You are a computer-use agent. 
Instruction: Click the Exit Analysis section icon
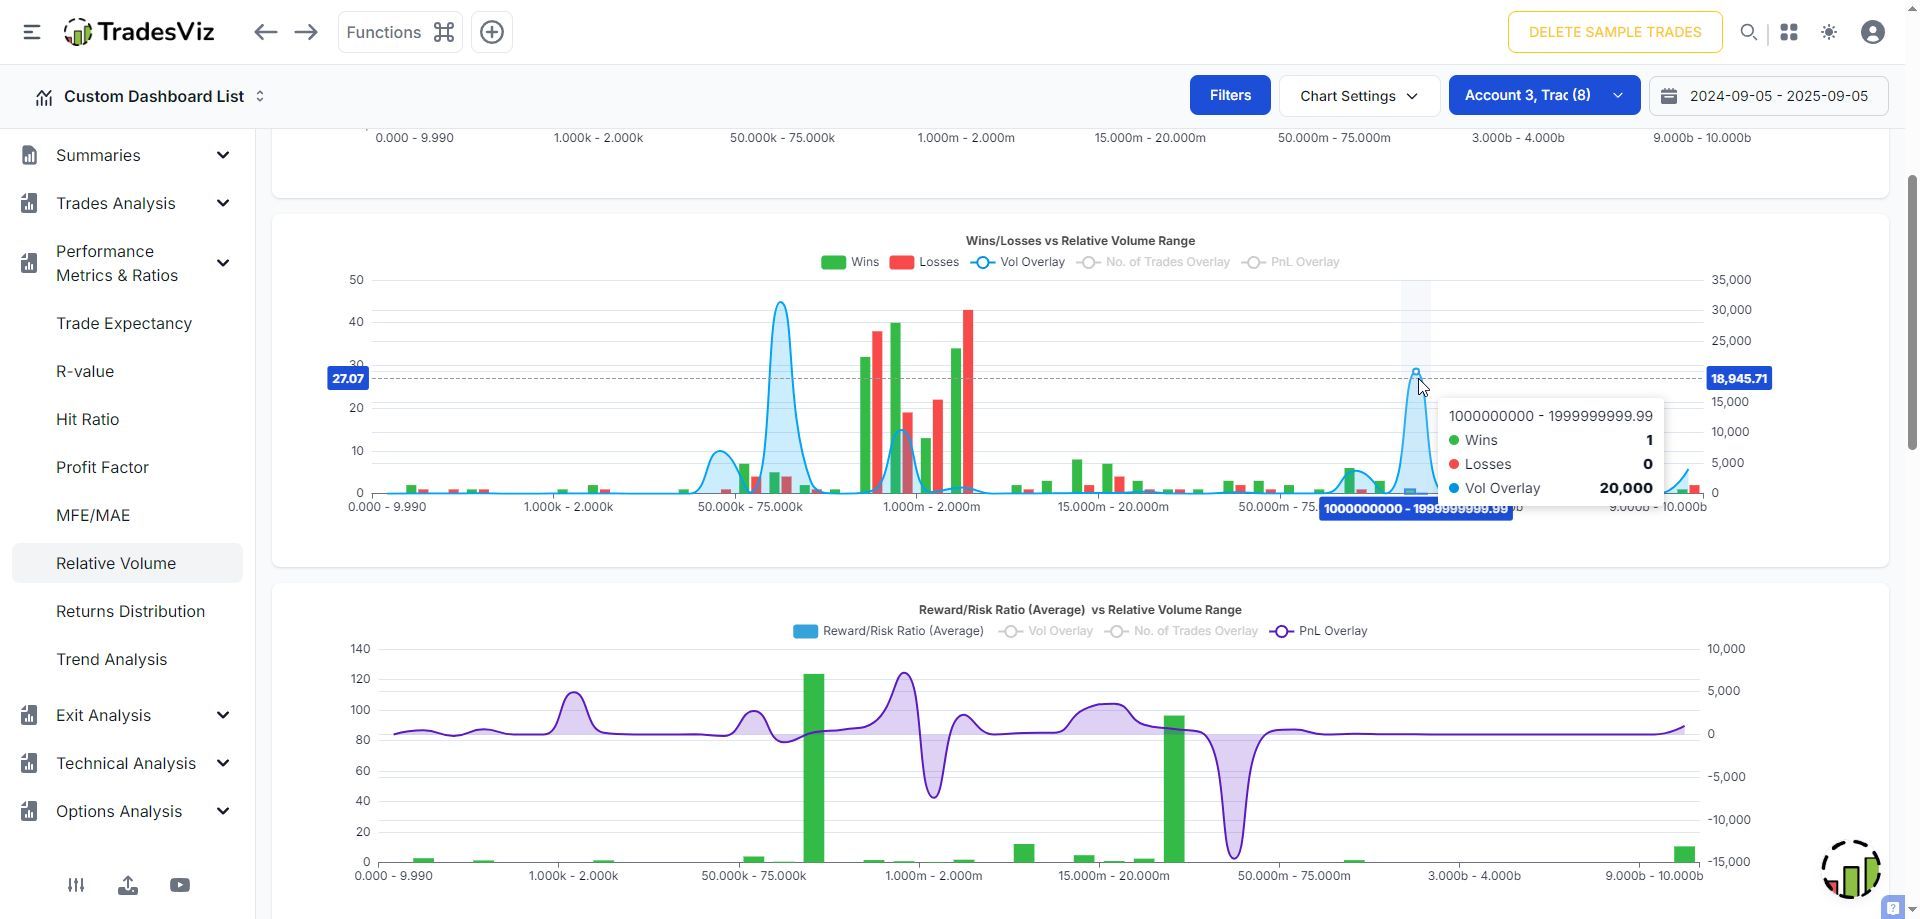coord(29,715)
